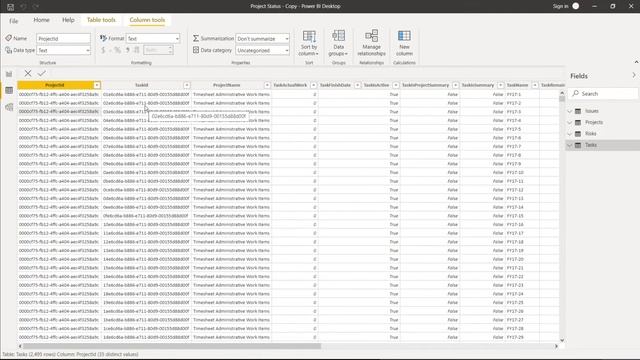Commit formula with the checkmark icon
Screen dimensions: 640x360
coord(42,73)
